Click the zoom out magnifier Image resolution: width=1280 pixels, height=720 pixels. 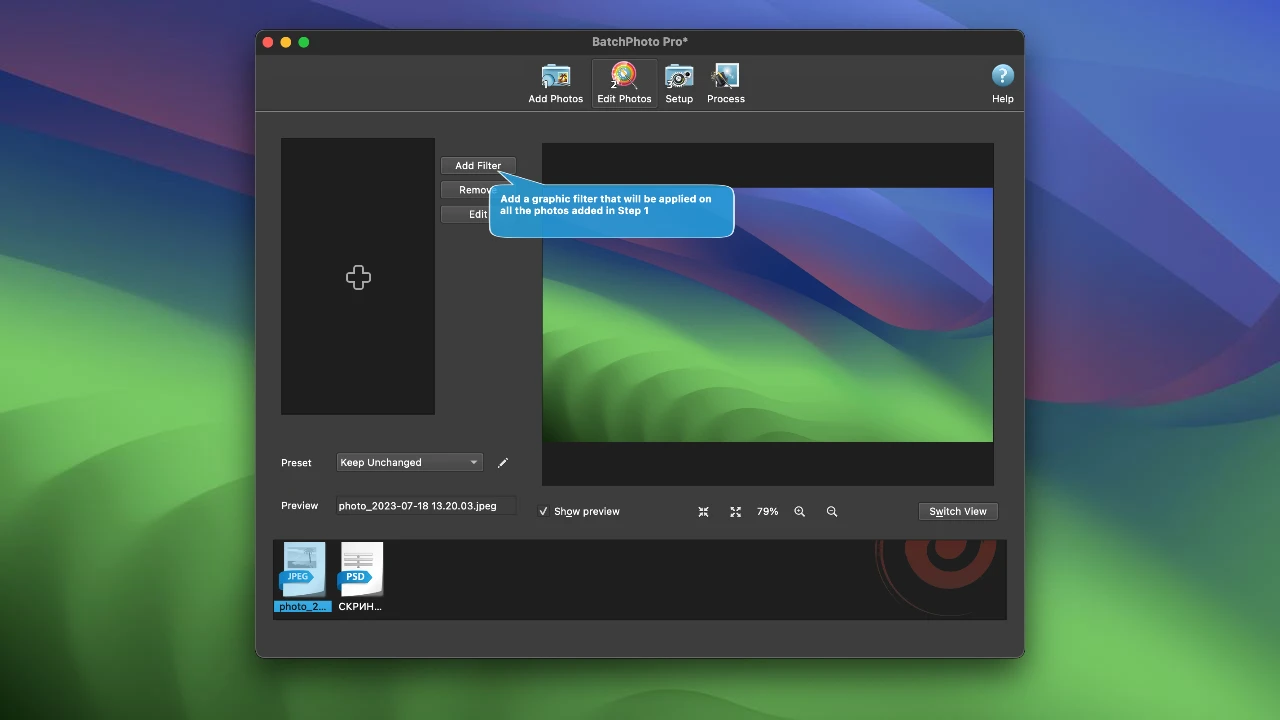point(832,512)
